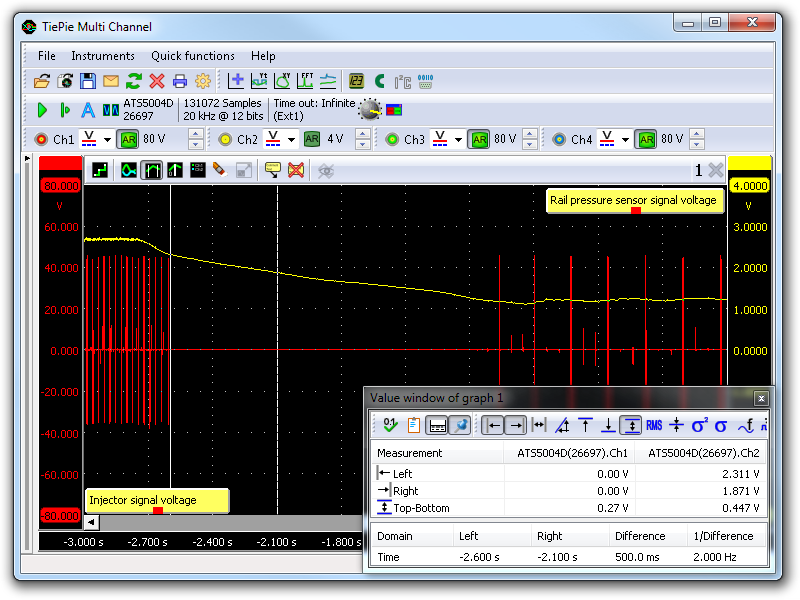
Task: Decrease Ch4 range with down stepper
Action: point(697,144)
